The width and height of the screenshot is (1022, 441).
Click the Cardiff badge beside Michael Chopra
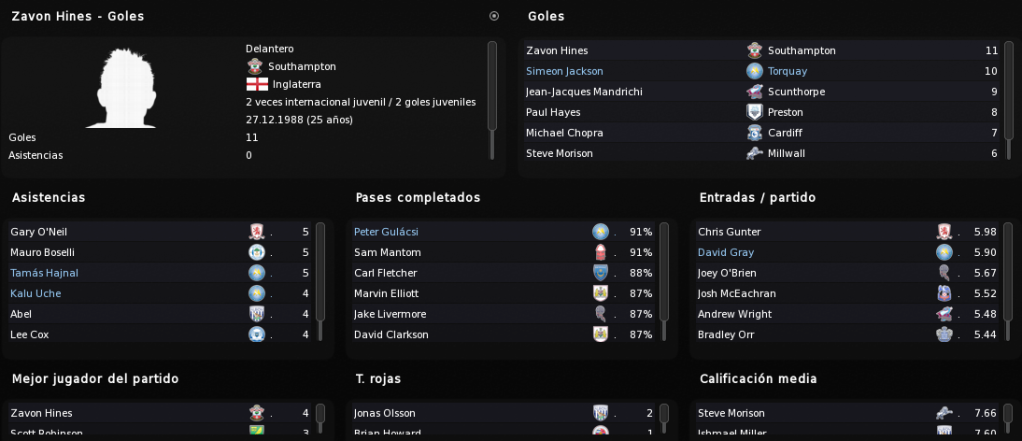[x=755, y=133]
